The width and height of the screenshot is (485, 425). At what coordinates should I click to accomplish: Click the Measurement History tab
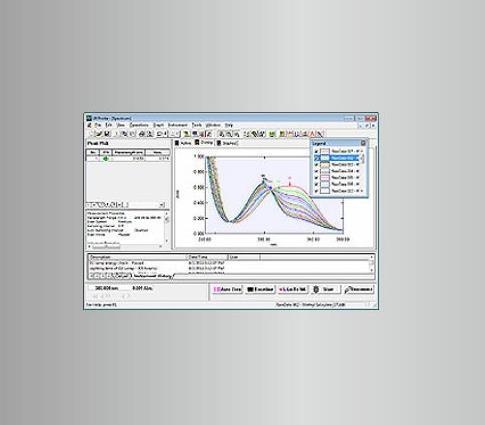click(x=153, y=276)
